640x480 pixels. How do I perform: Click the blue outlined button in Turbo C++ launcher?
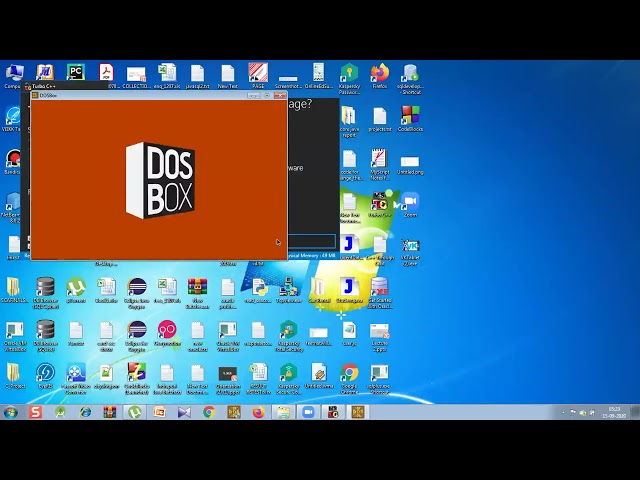coord(312,241)
